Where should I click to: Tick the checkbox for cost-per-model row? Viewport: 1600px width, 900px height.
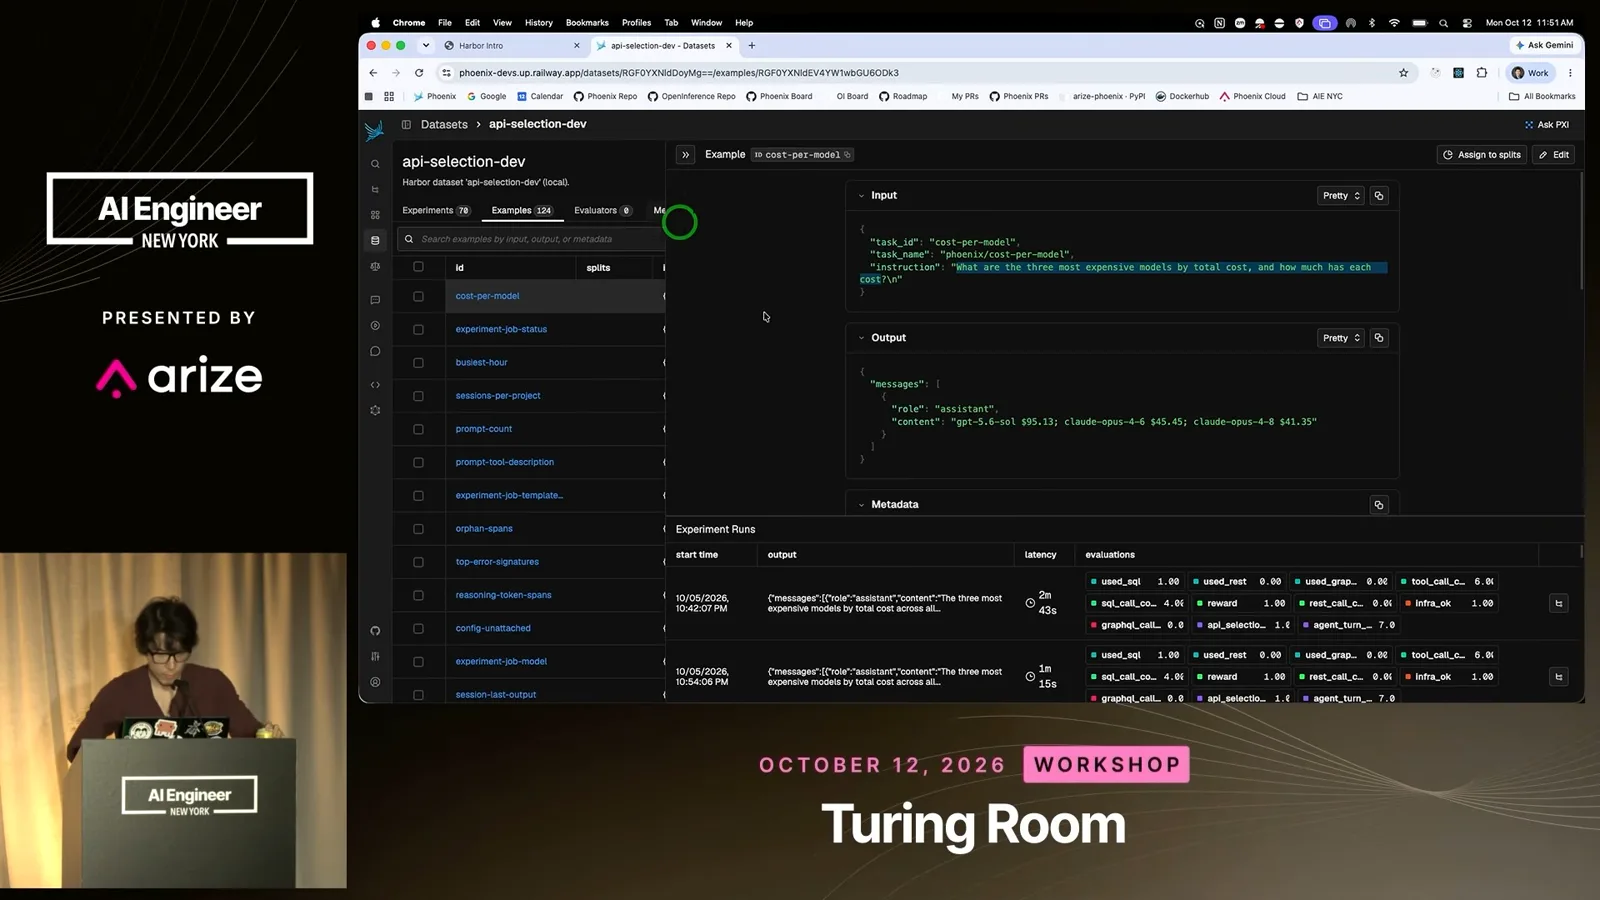click(418, 296)
